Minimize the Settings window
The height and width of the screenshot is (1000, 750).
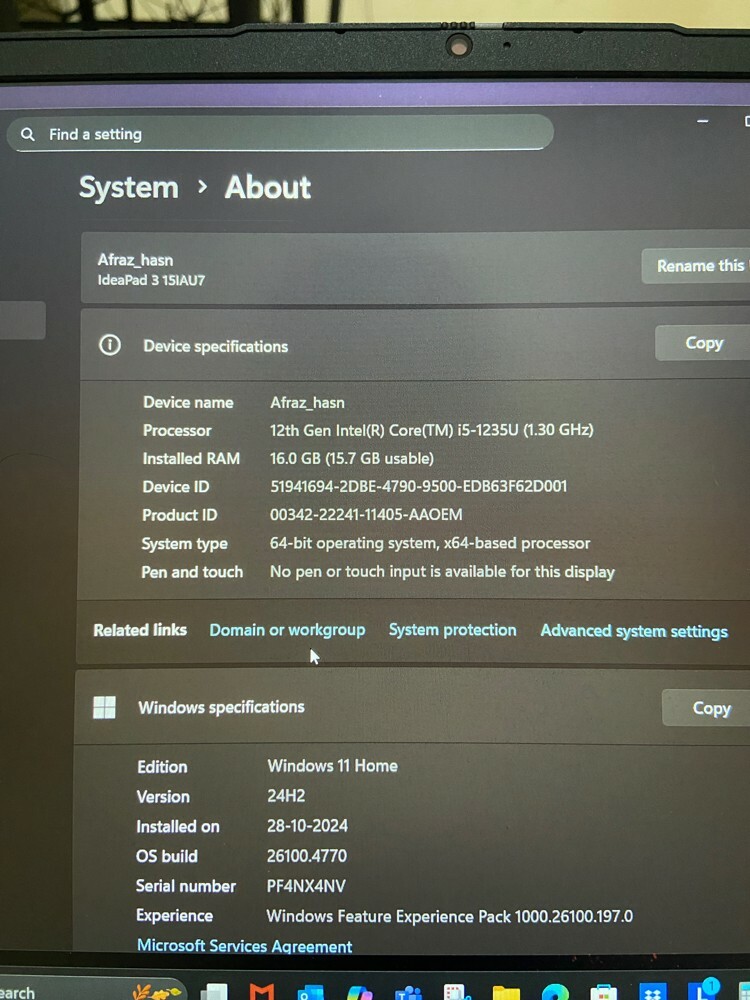coord(703,121)
